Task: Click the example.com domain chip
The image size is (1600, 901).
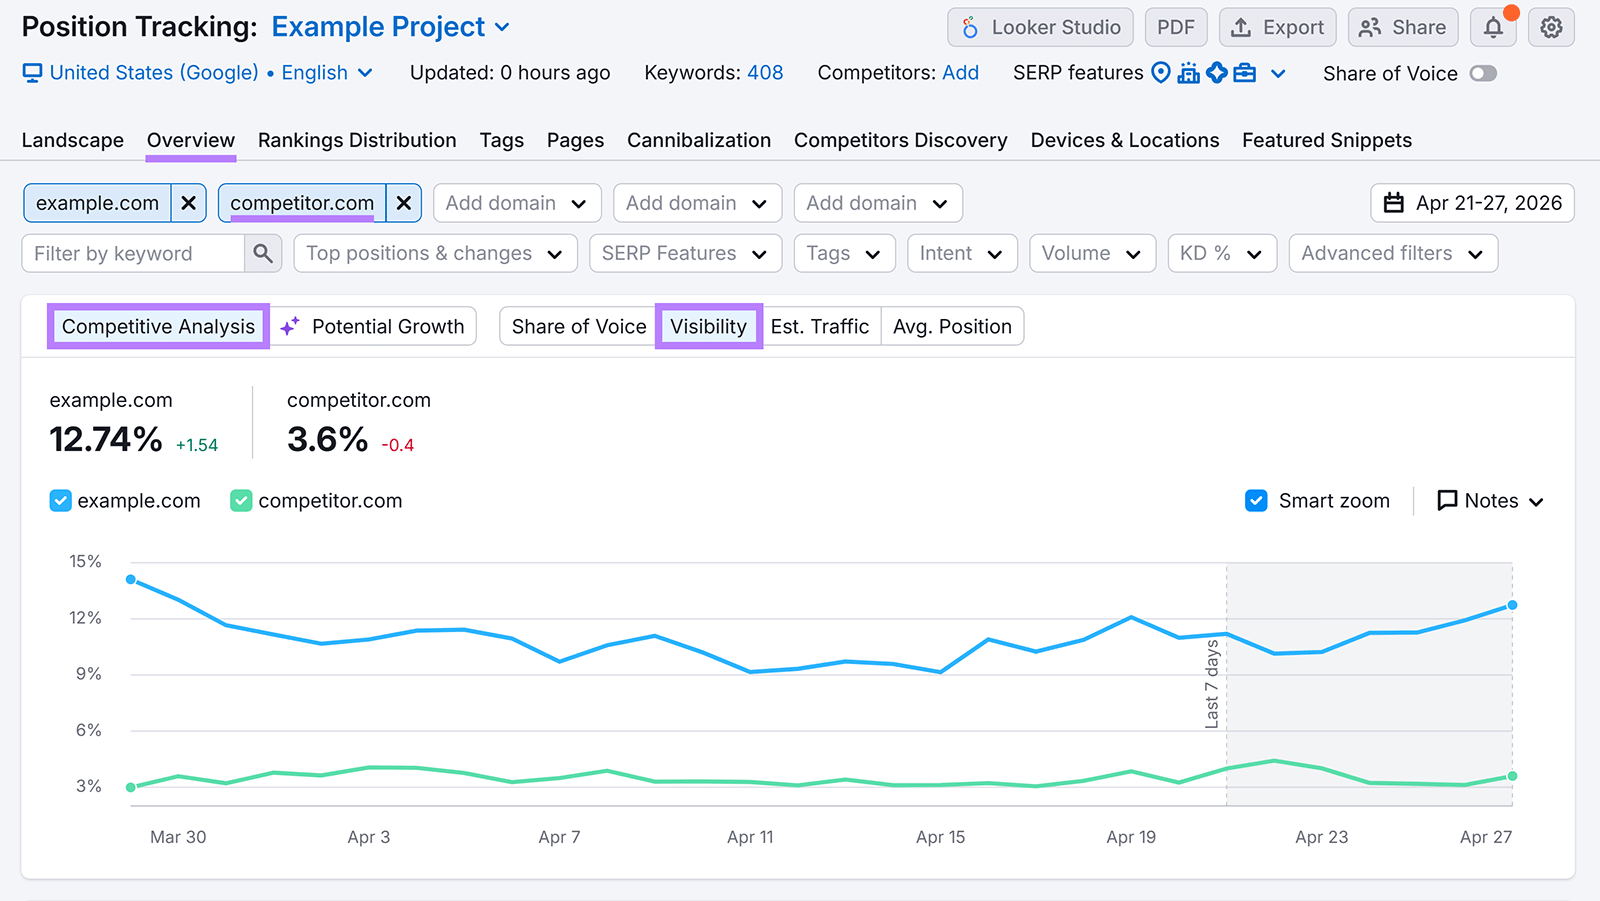Action: (x=97, y=203)
